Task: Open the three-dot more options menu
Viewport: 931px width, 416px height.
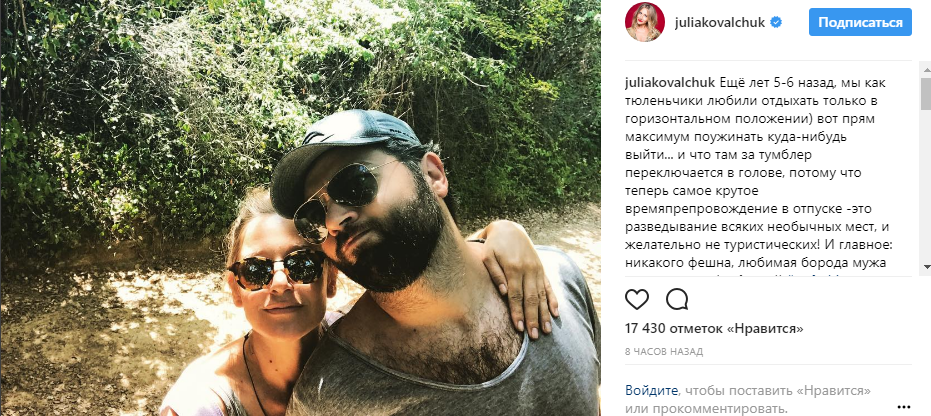Action: [903, 407]
